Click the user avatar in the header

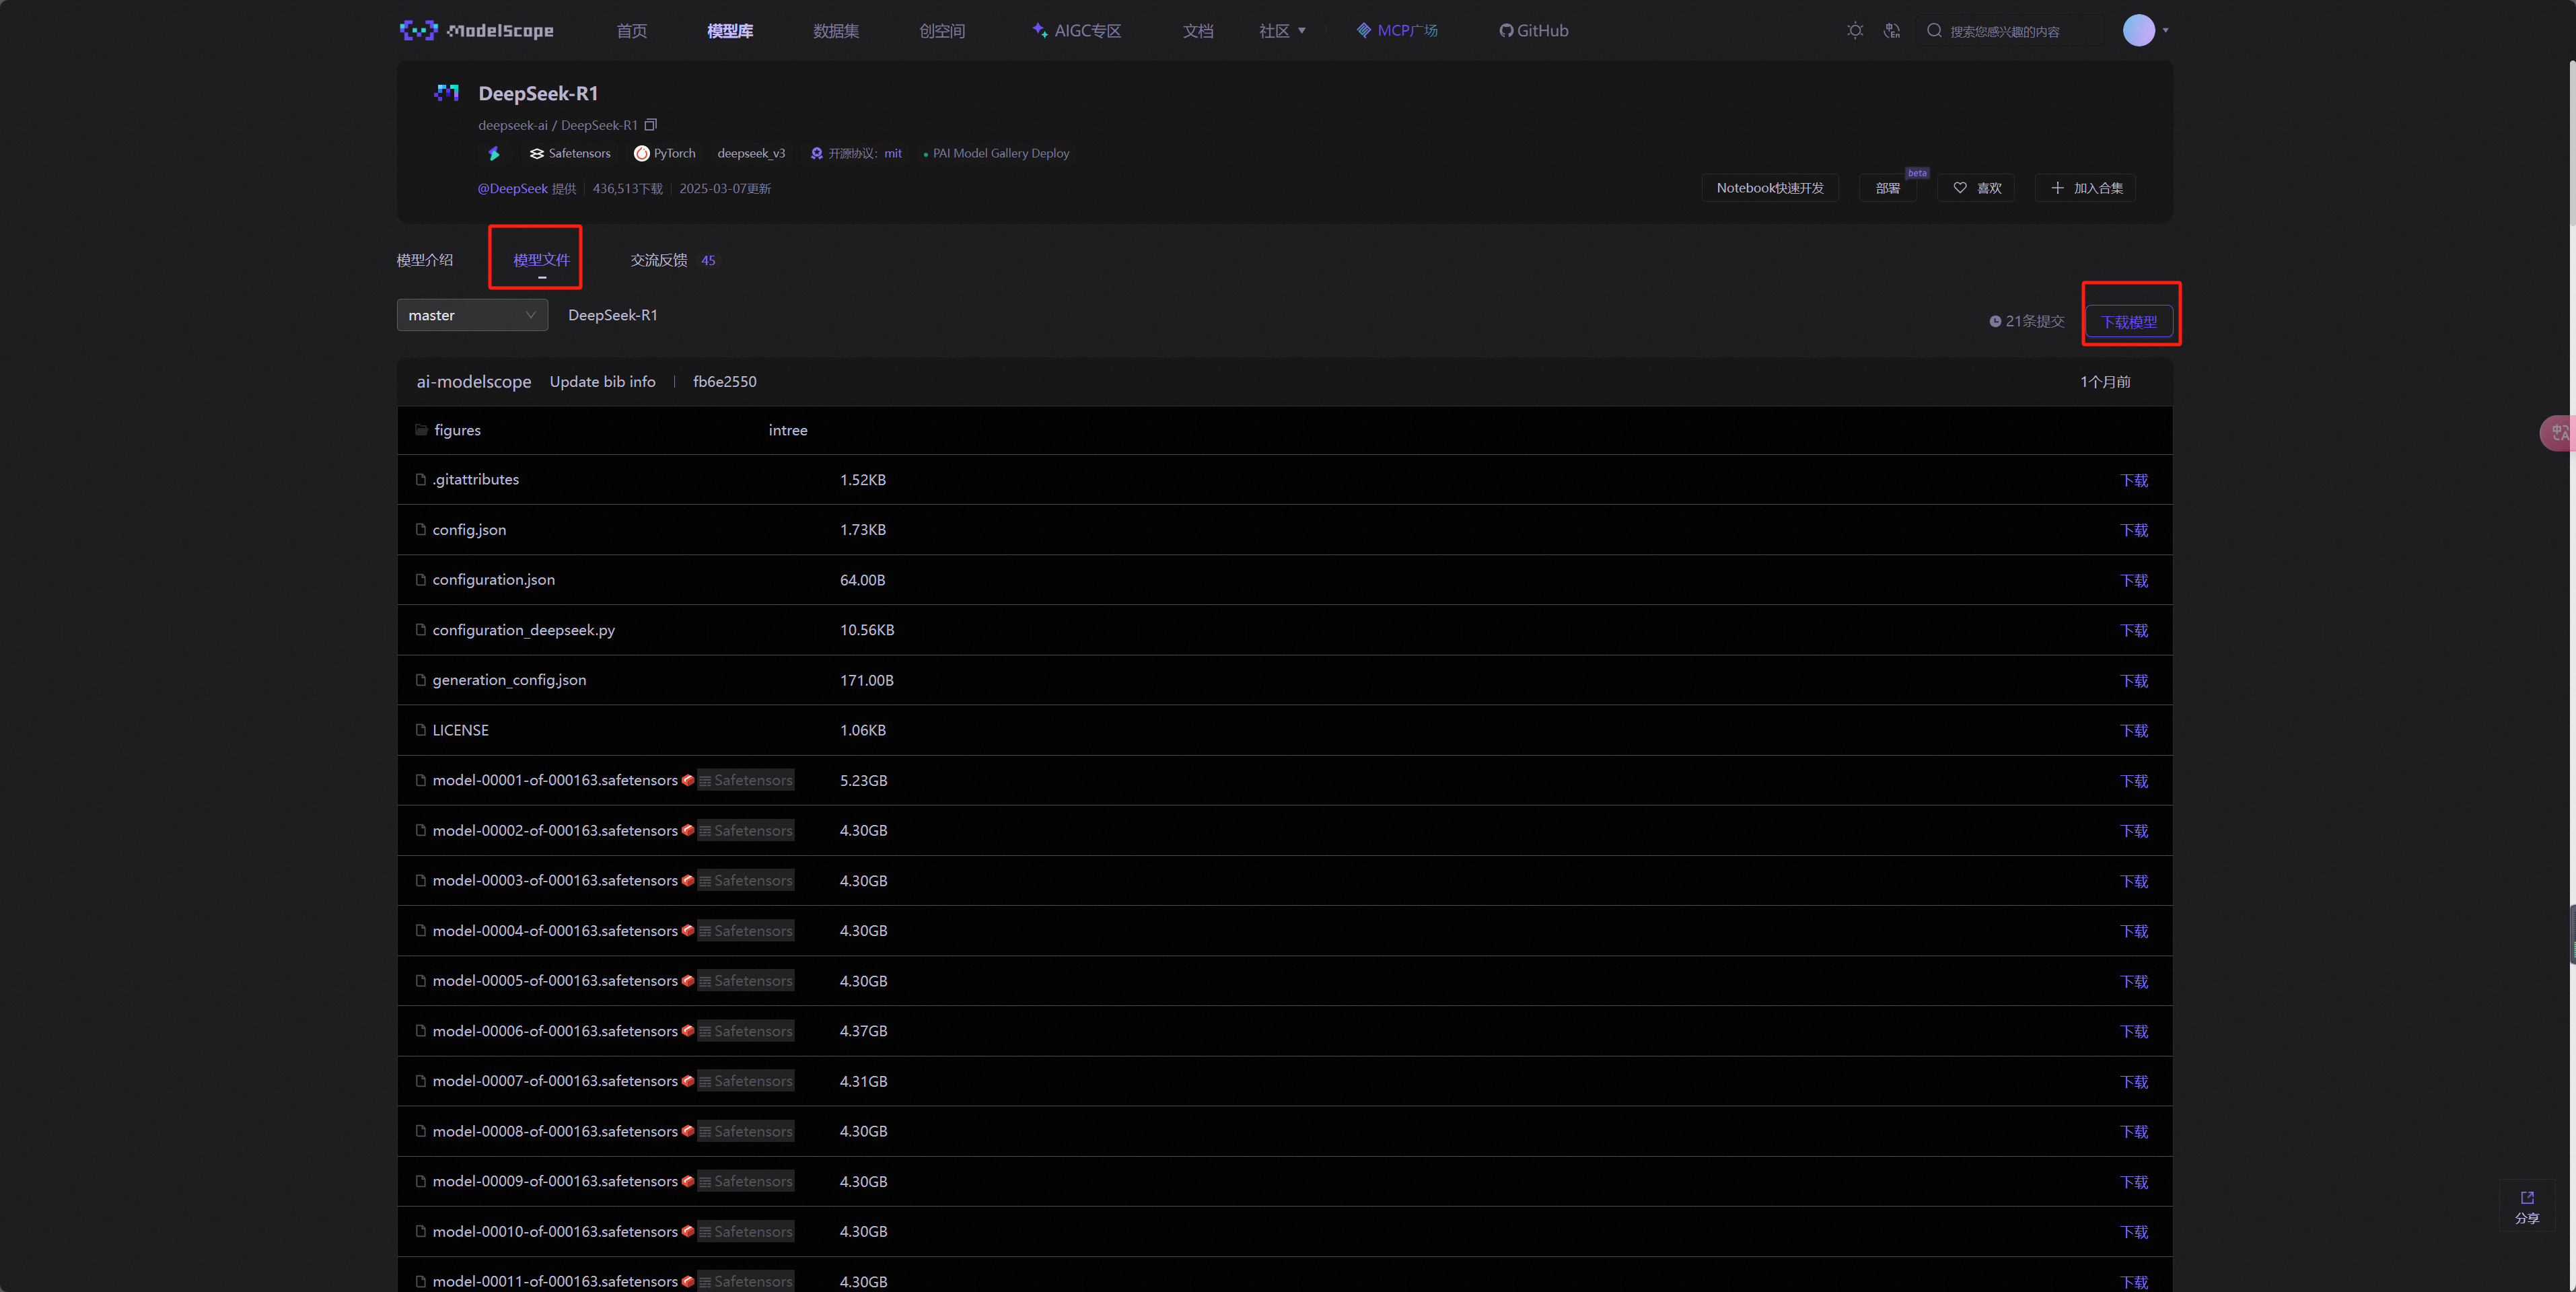[2138, 31]
